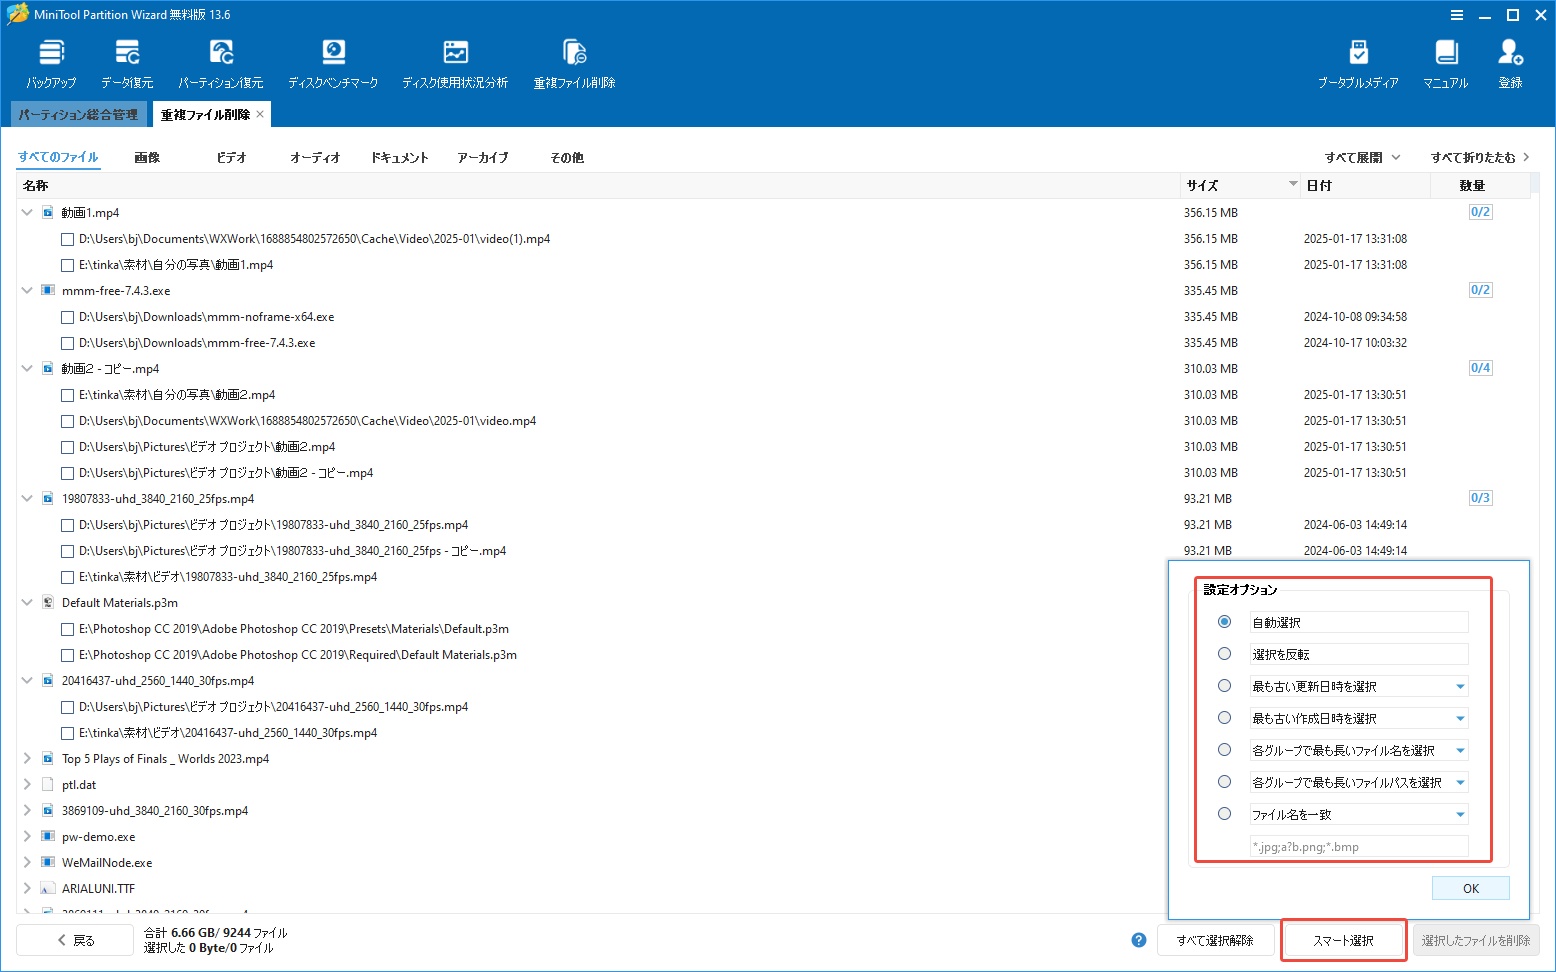Start ディスク使用状況分析
The image size is (1556, 972).
[455, 60]
